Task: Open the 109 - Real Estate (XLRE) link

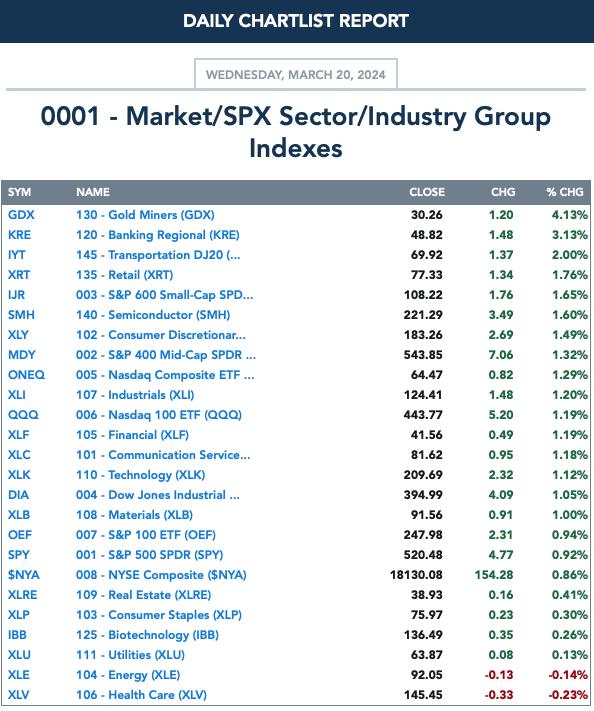Action: tap(143, 594)
